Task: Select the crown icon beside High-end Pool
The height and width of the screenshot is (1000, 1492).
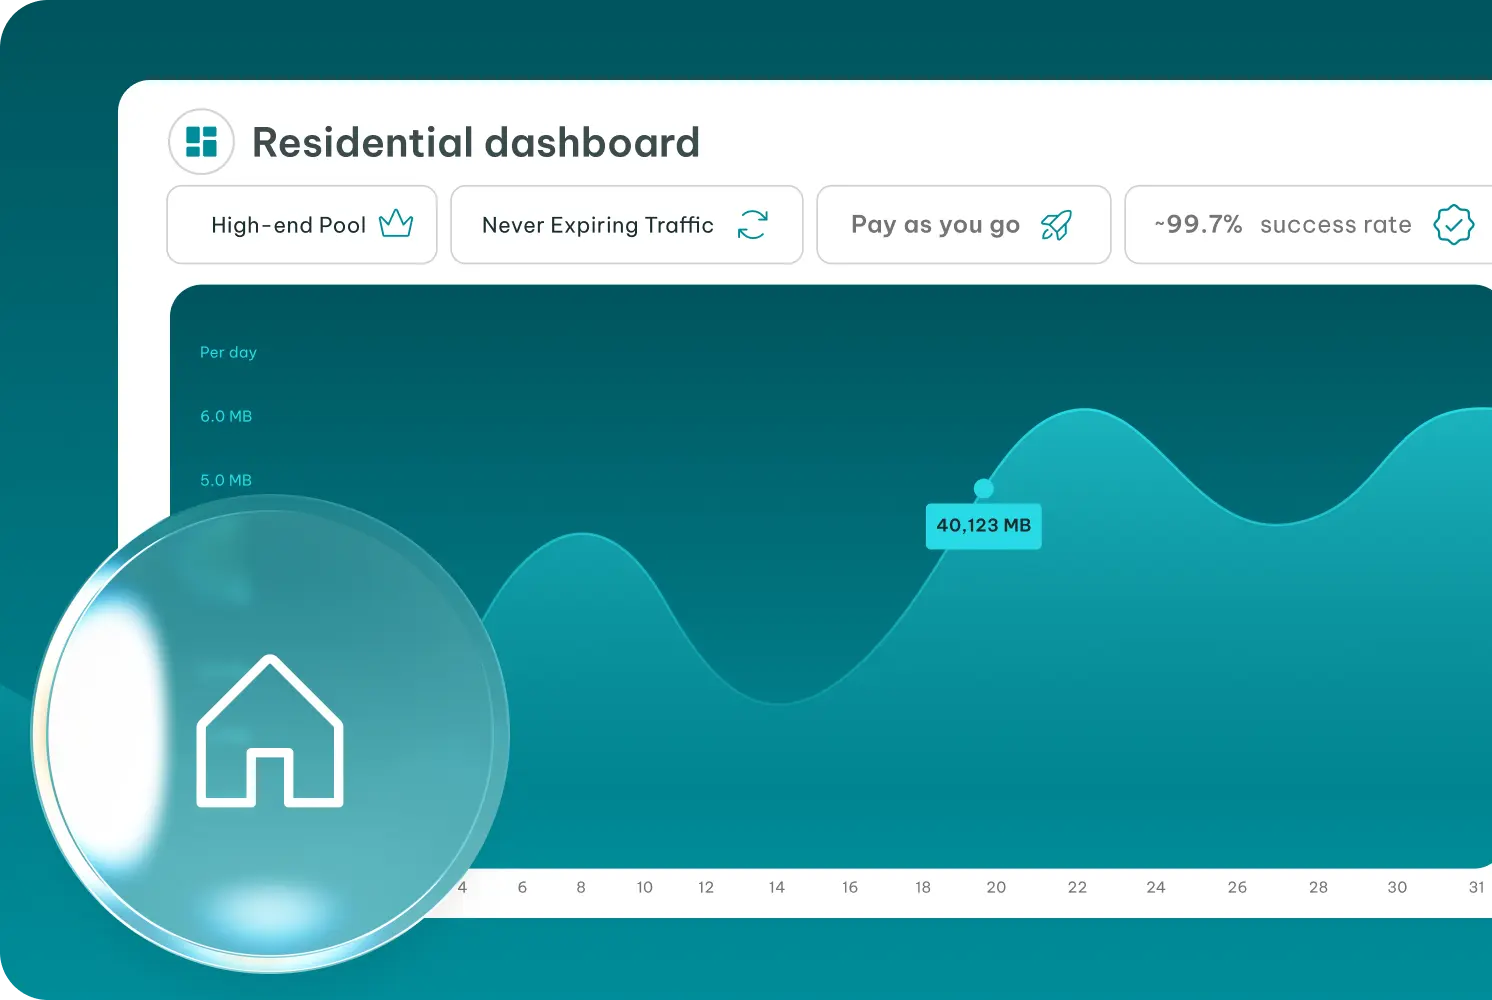Action: [397, 224]
